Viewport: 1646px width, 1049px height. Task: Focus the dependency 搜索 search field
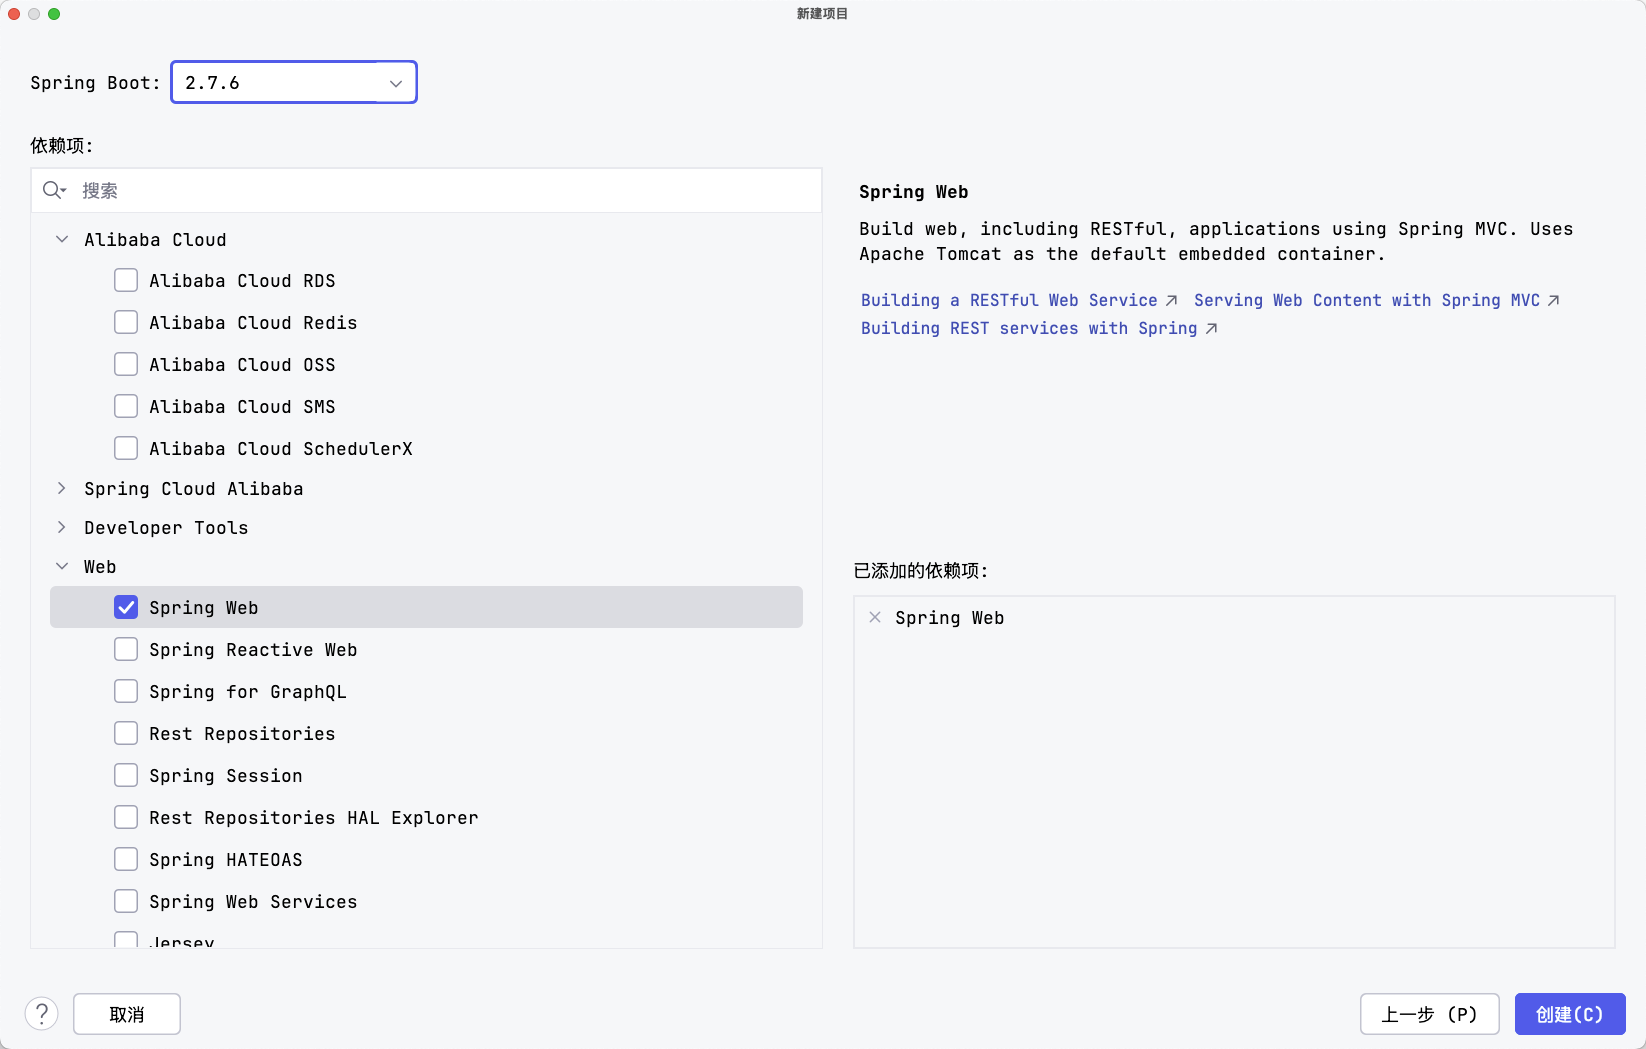pyautogui.click(x=426, y=190)
